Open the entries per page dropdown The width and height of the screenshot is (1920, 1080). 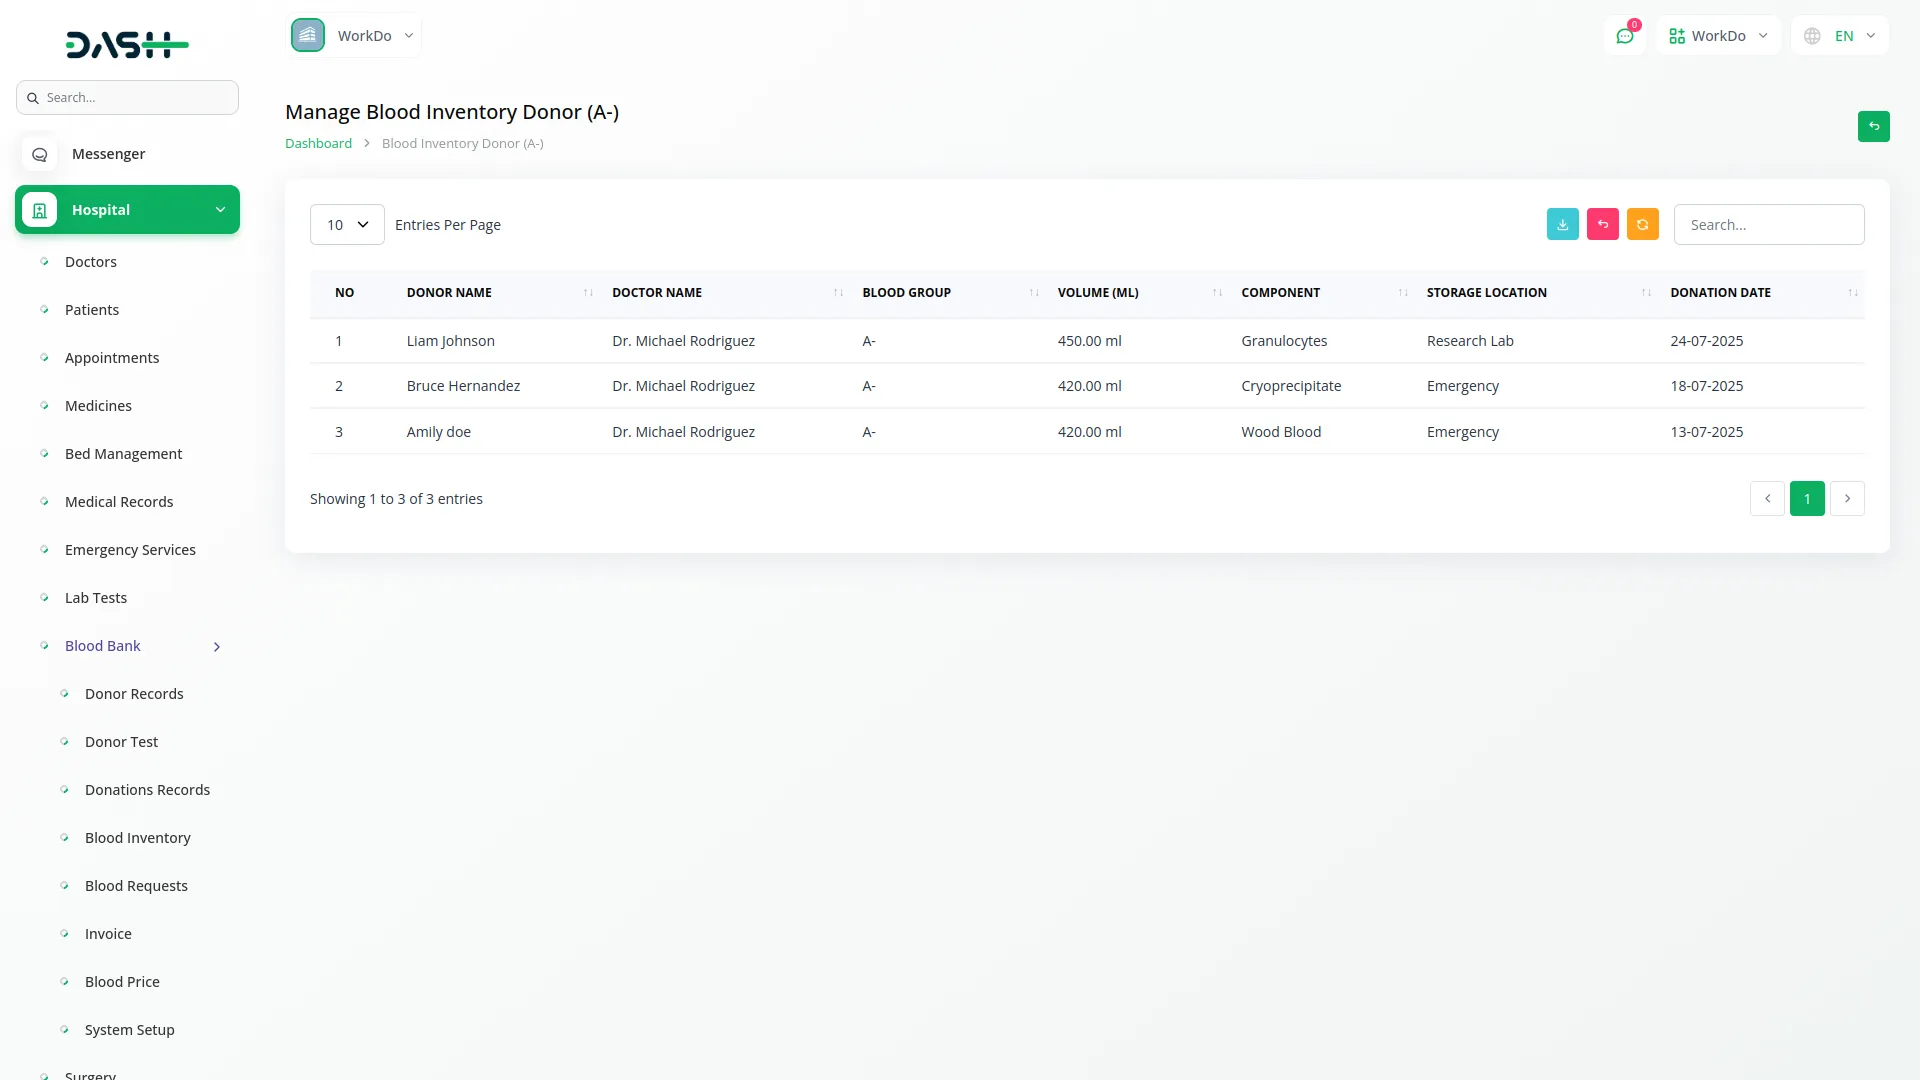pyautogui.click(x=347, y=225)
